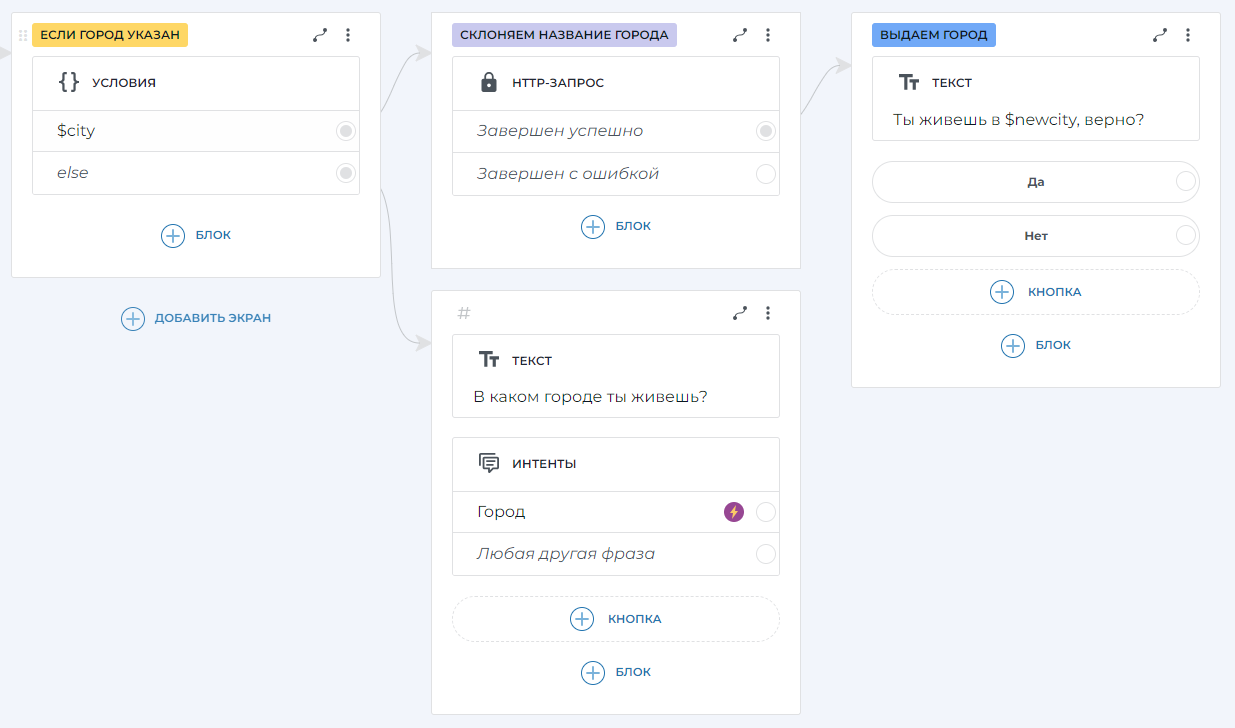Click ДОБАВИТЬ ЭКРАН to add a screen
The height and width of the screenshot is (728, 1235).
[x=197, y=318]
